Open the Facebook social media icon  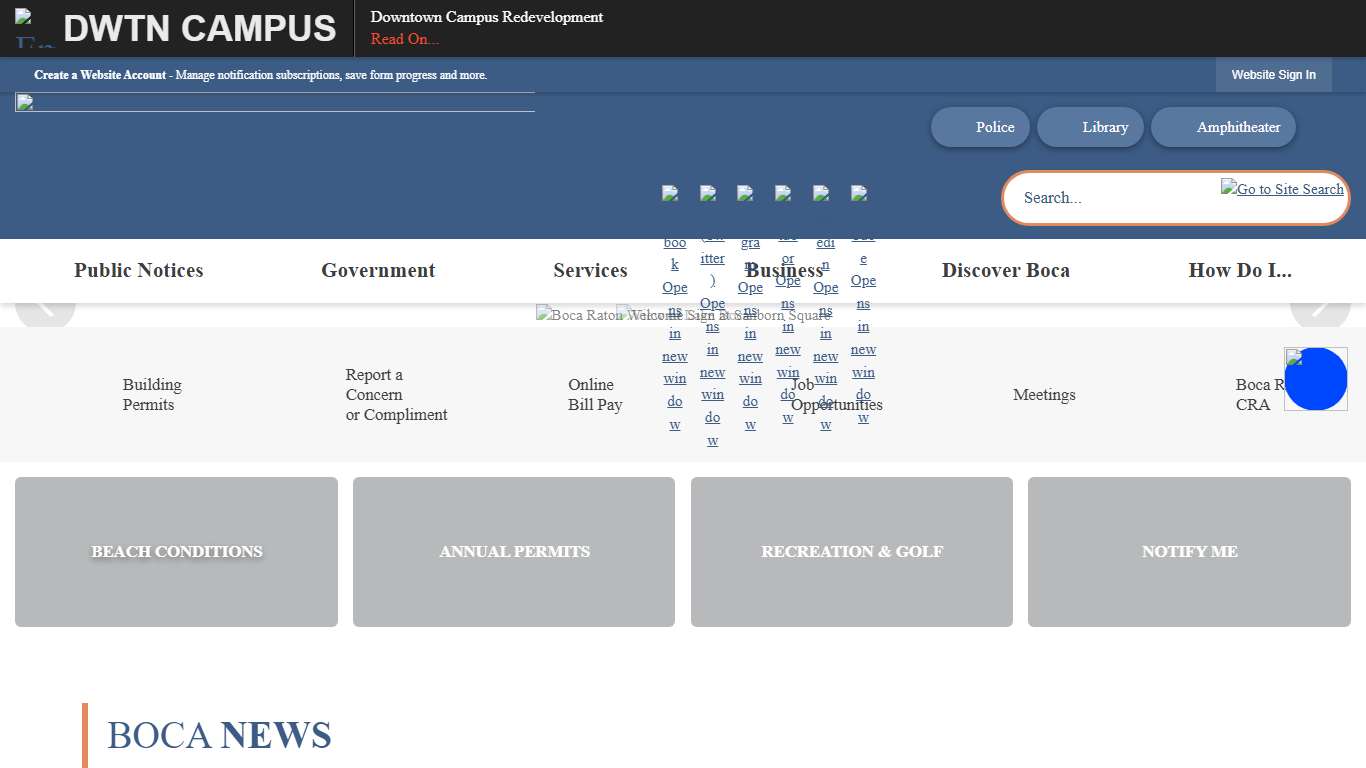pyautogui.click(x=670, y=194)
